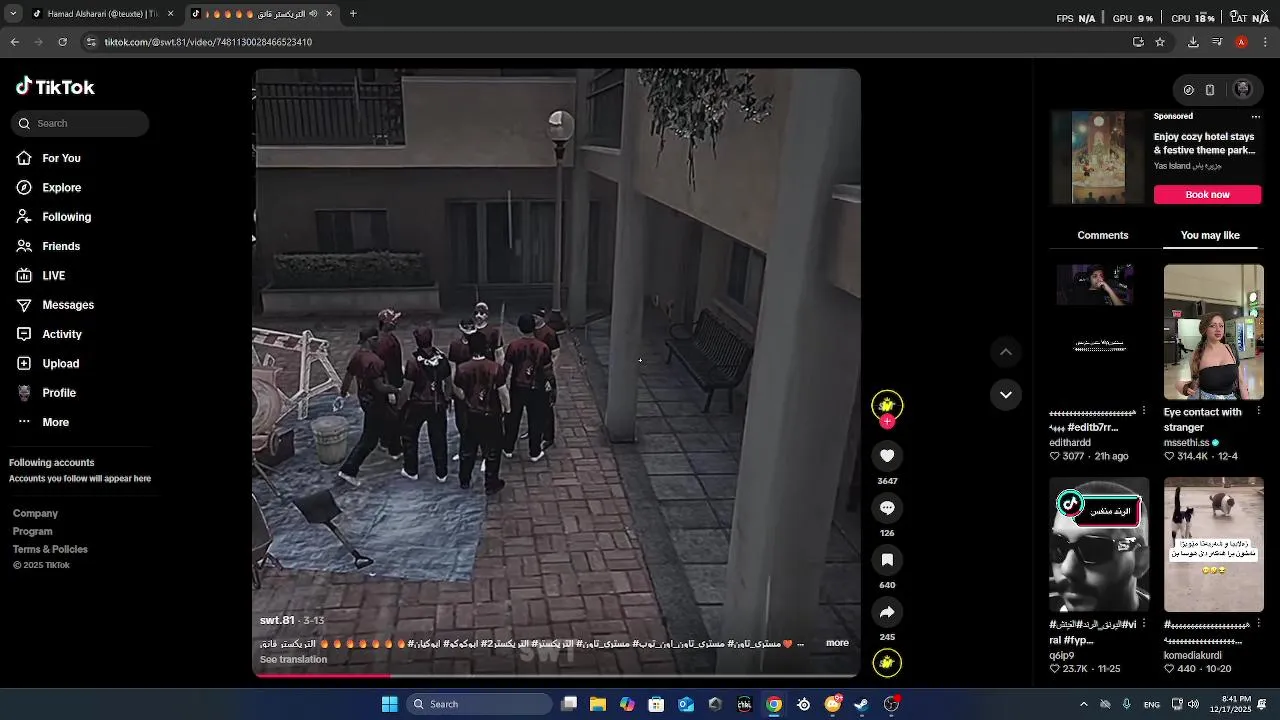Close the Hamad Alsharari tab
Screen dimensions: 1280x720
[x=170, y=14]
